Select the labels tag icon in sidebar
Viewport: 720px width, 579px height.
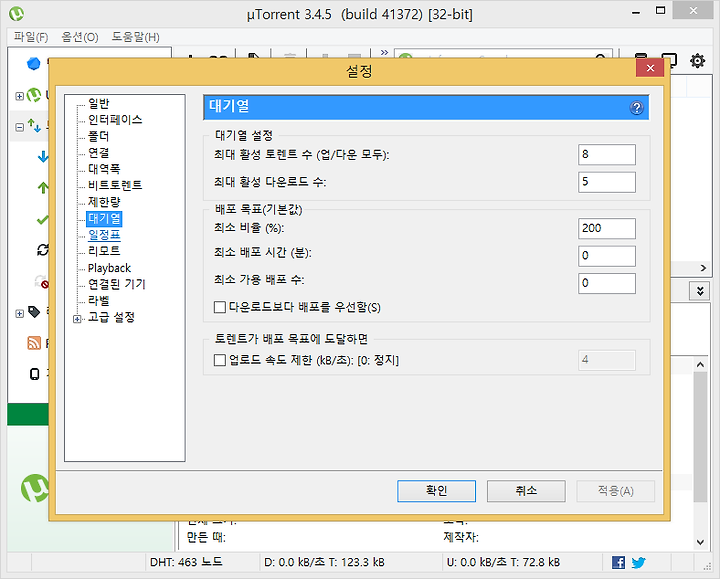(34, 312)
